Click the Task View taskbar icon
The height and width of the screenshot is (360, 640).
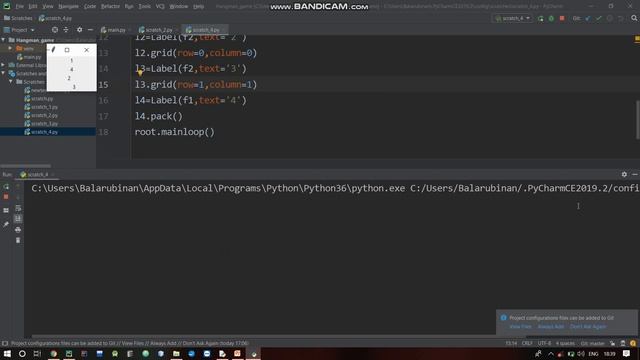37,353
